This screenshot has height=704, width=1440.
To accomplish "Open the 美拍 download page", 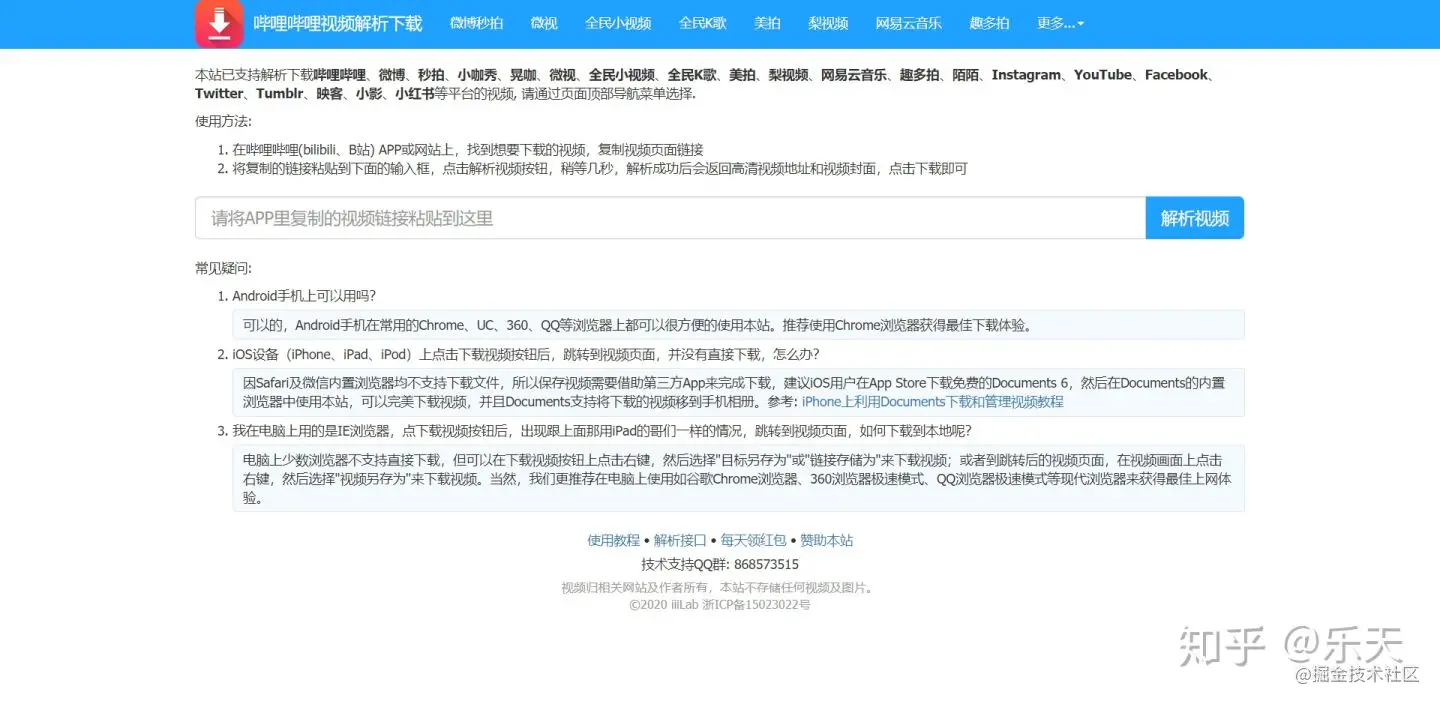I will (x=767, y=23).
